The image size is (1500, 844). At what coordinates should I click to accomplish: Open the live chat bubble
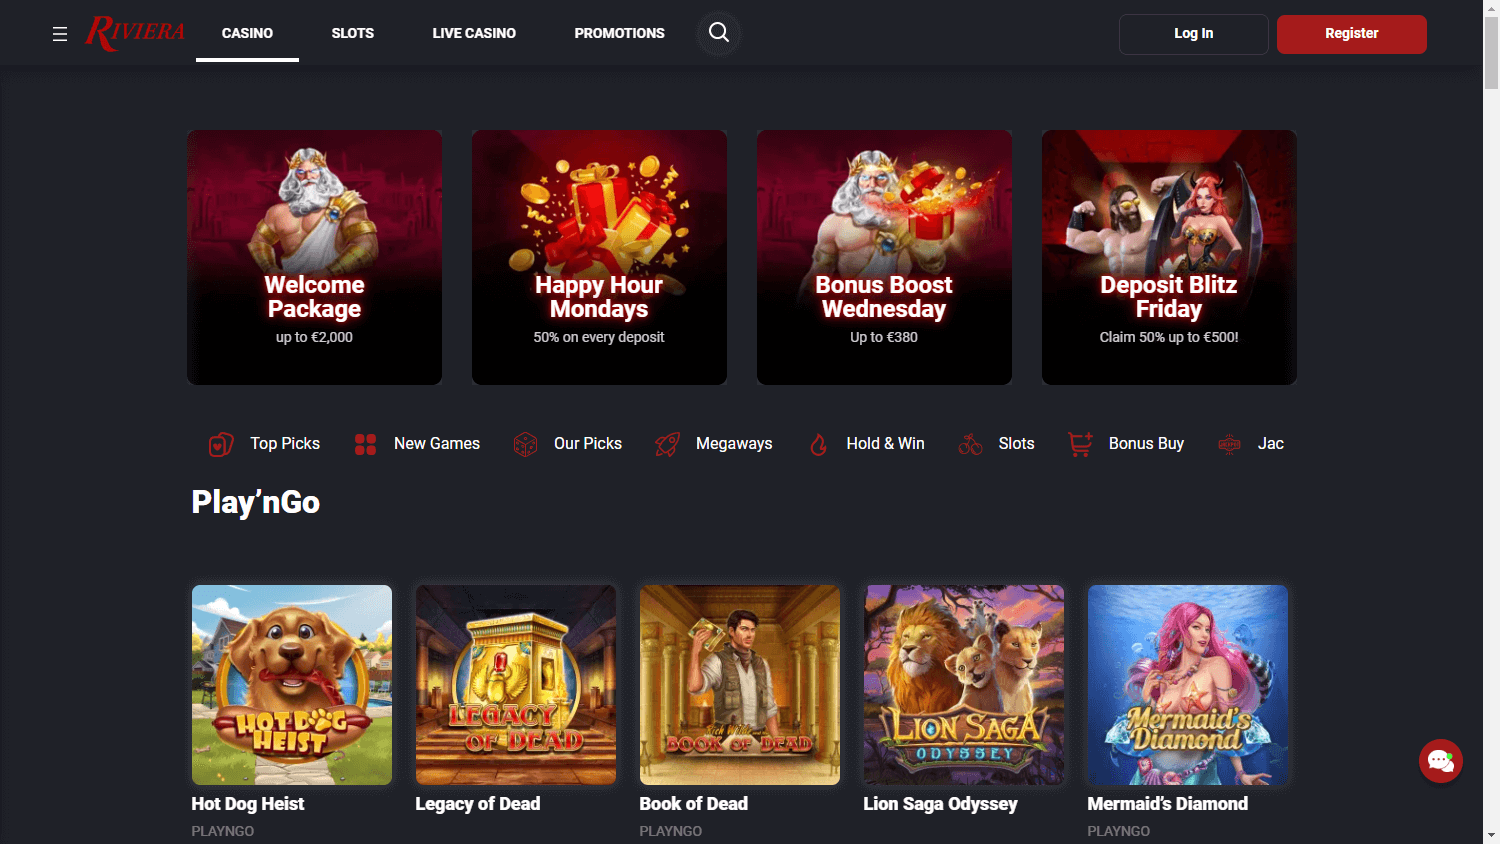click(x=1440, y=761)
